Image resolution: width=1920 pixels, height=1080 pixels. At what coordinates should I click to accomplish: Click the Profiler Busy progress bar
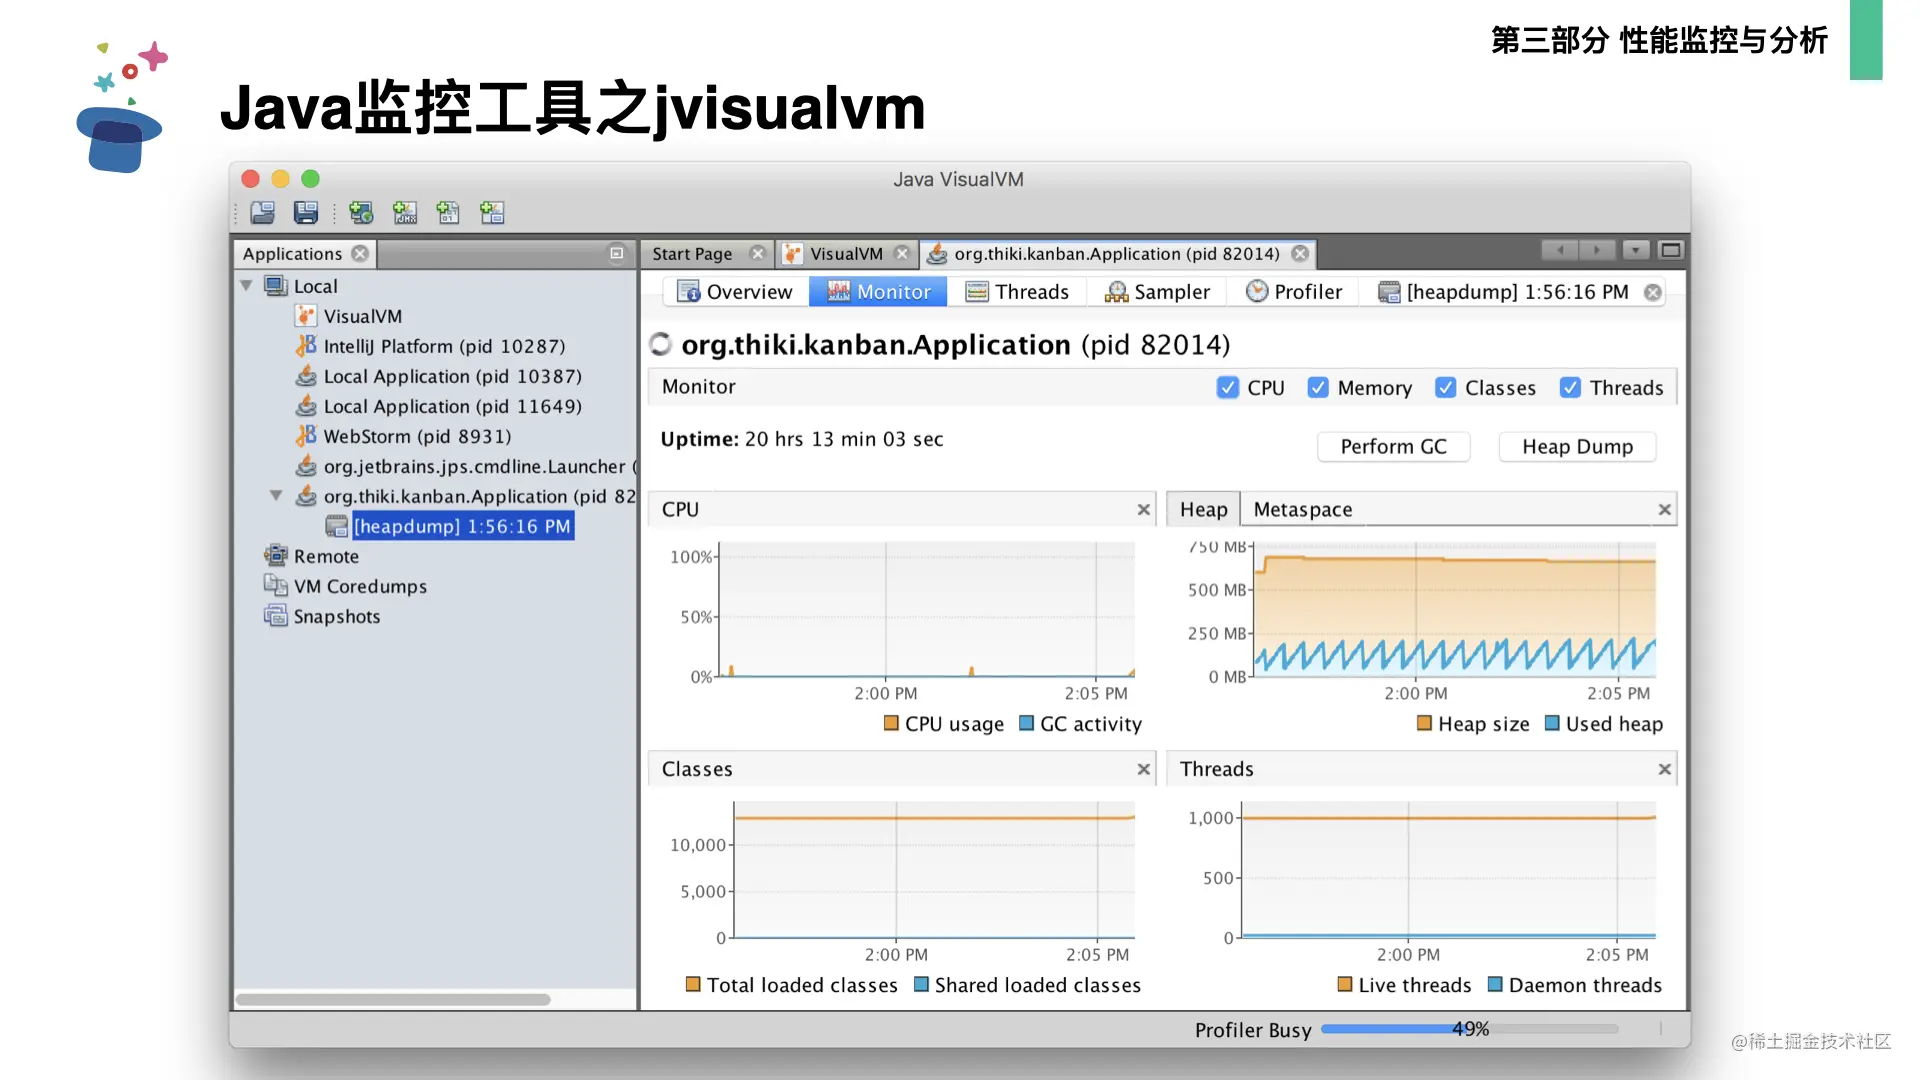click(x=1469, y=1029)
